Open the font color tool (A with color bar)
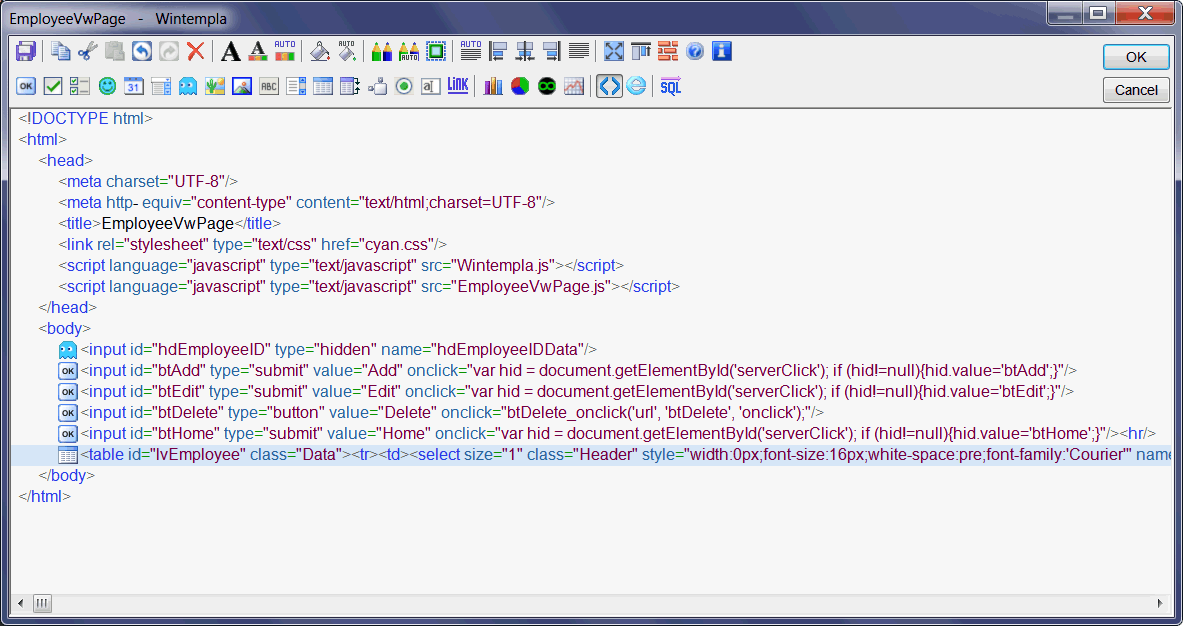 [258, 51]
